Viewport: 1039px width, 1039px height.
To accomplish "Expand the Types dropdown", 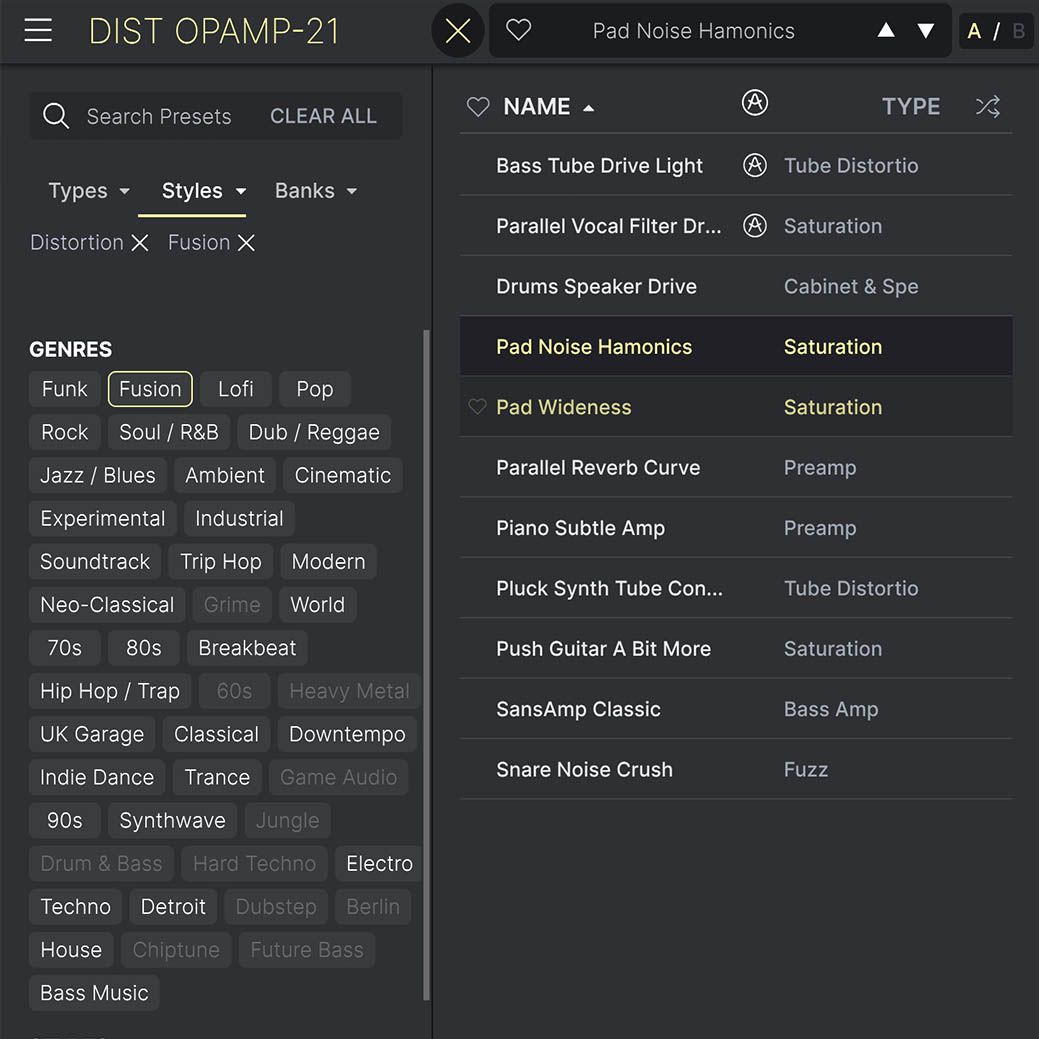I will (89, 191).
